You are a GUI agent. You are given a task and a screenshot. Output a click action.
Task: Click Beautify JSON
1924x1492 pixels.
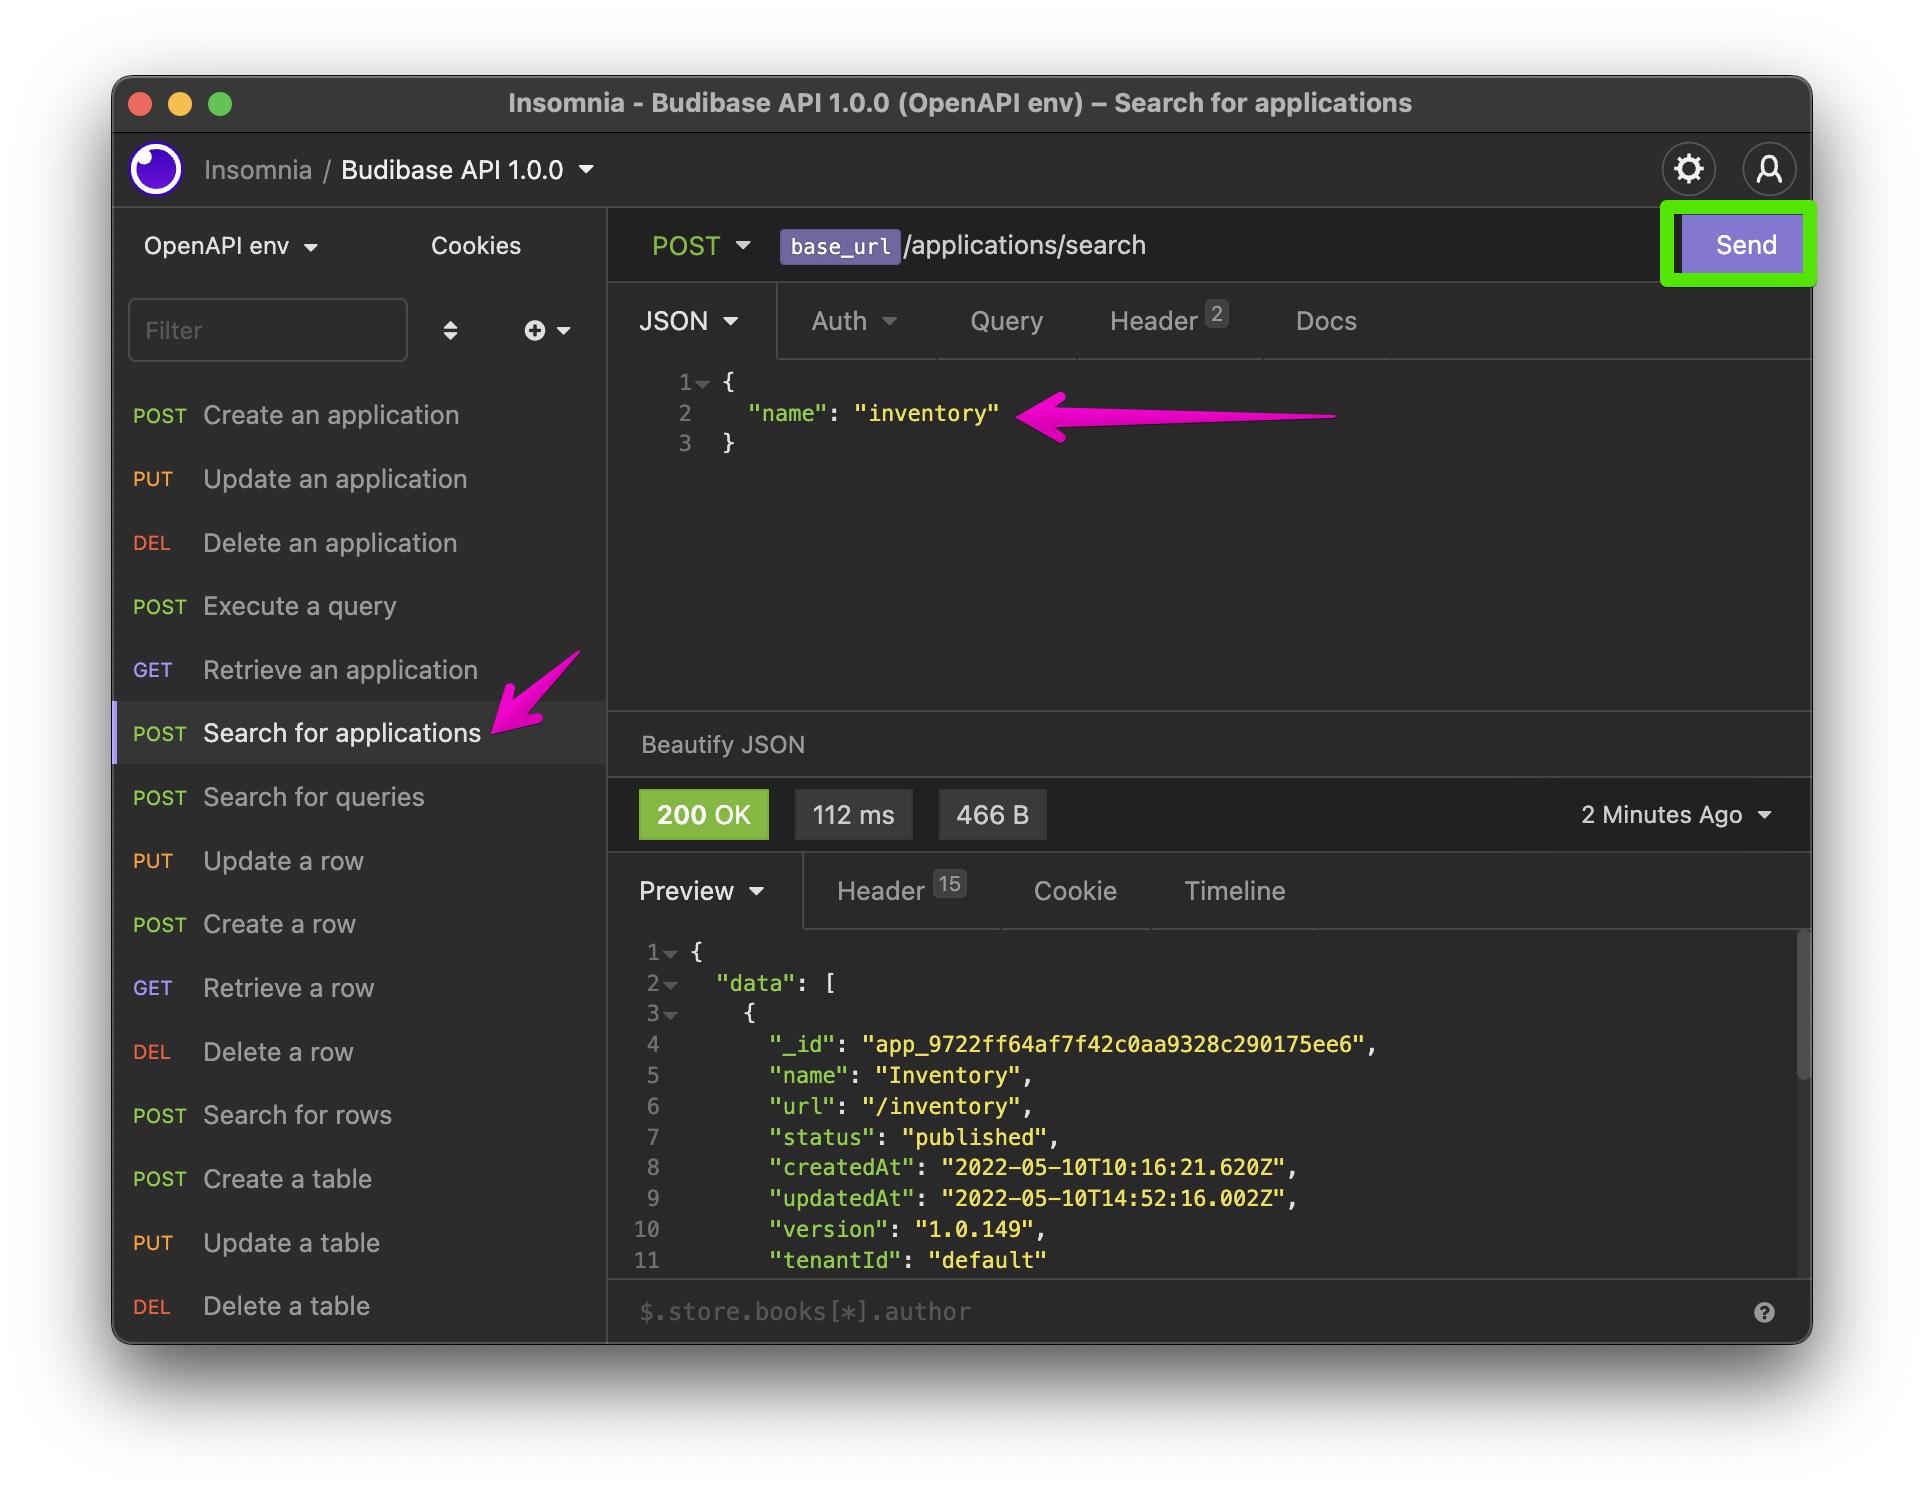coord(722,745)
